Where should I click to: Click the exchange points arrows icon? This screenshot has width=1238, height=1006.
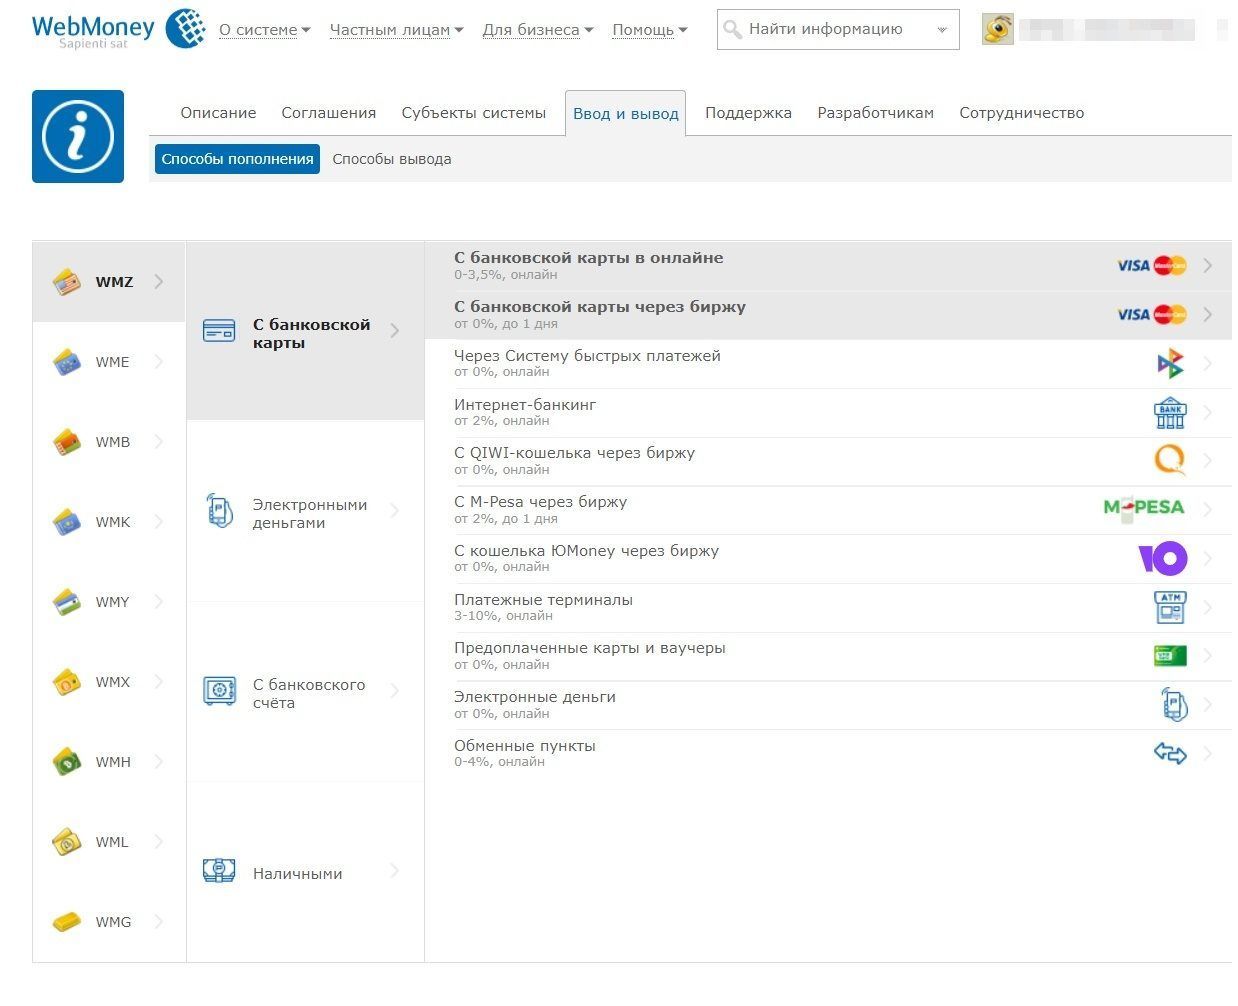pos(1169,753)
